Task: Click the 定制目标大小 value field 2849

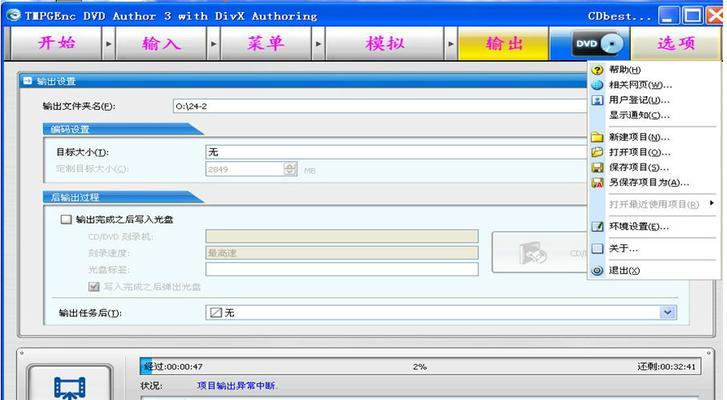Action: click(x=244, y=169)
